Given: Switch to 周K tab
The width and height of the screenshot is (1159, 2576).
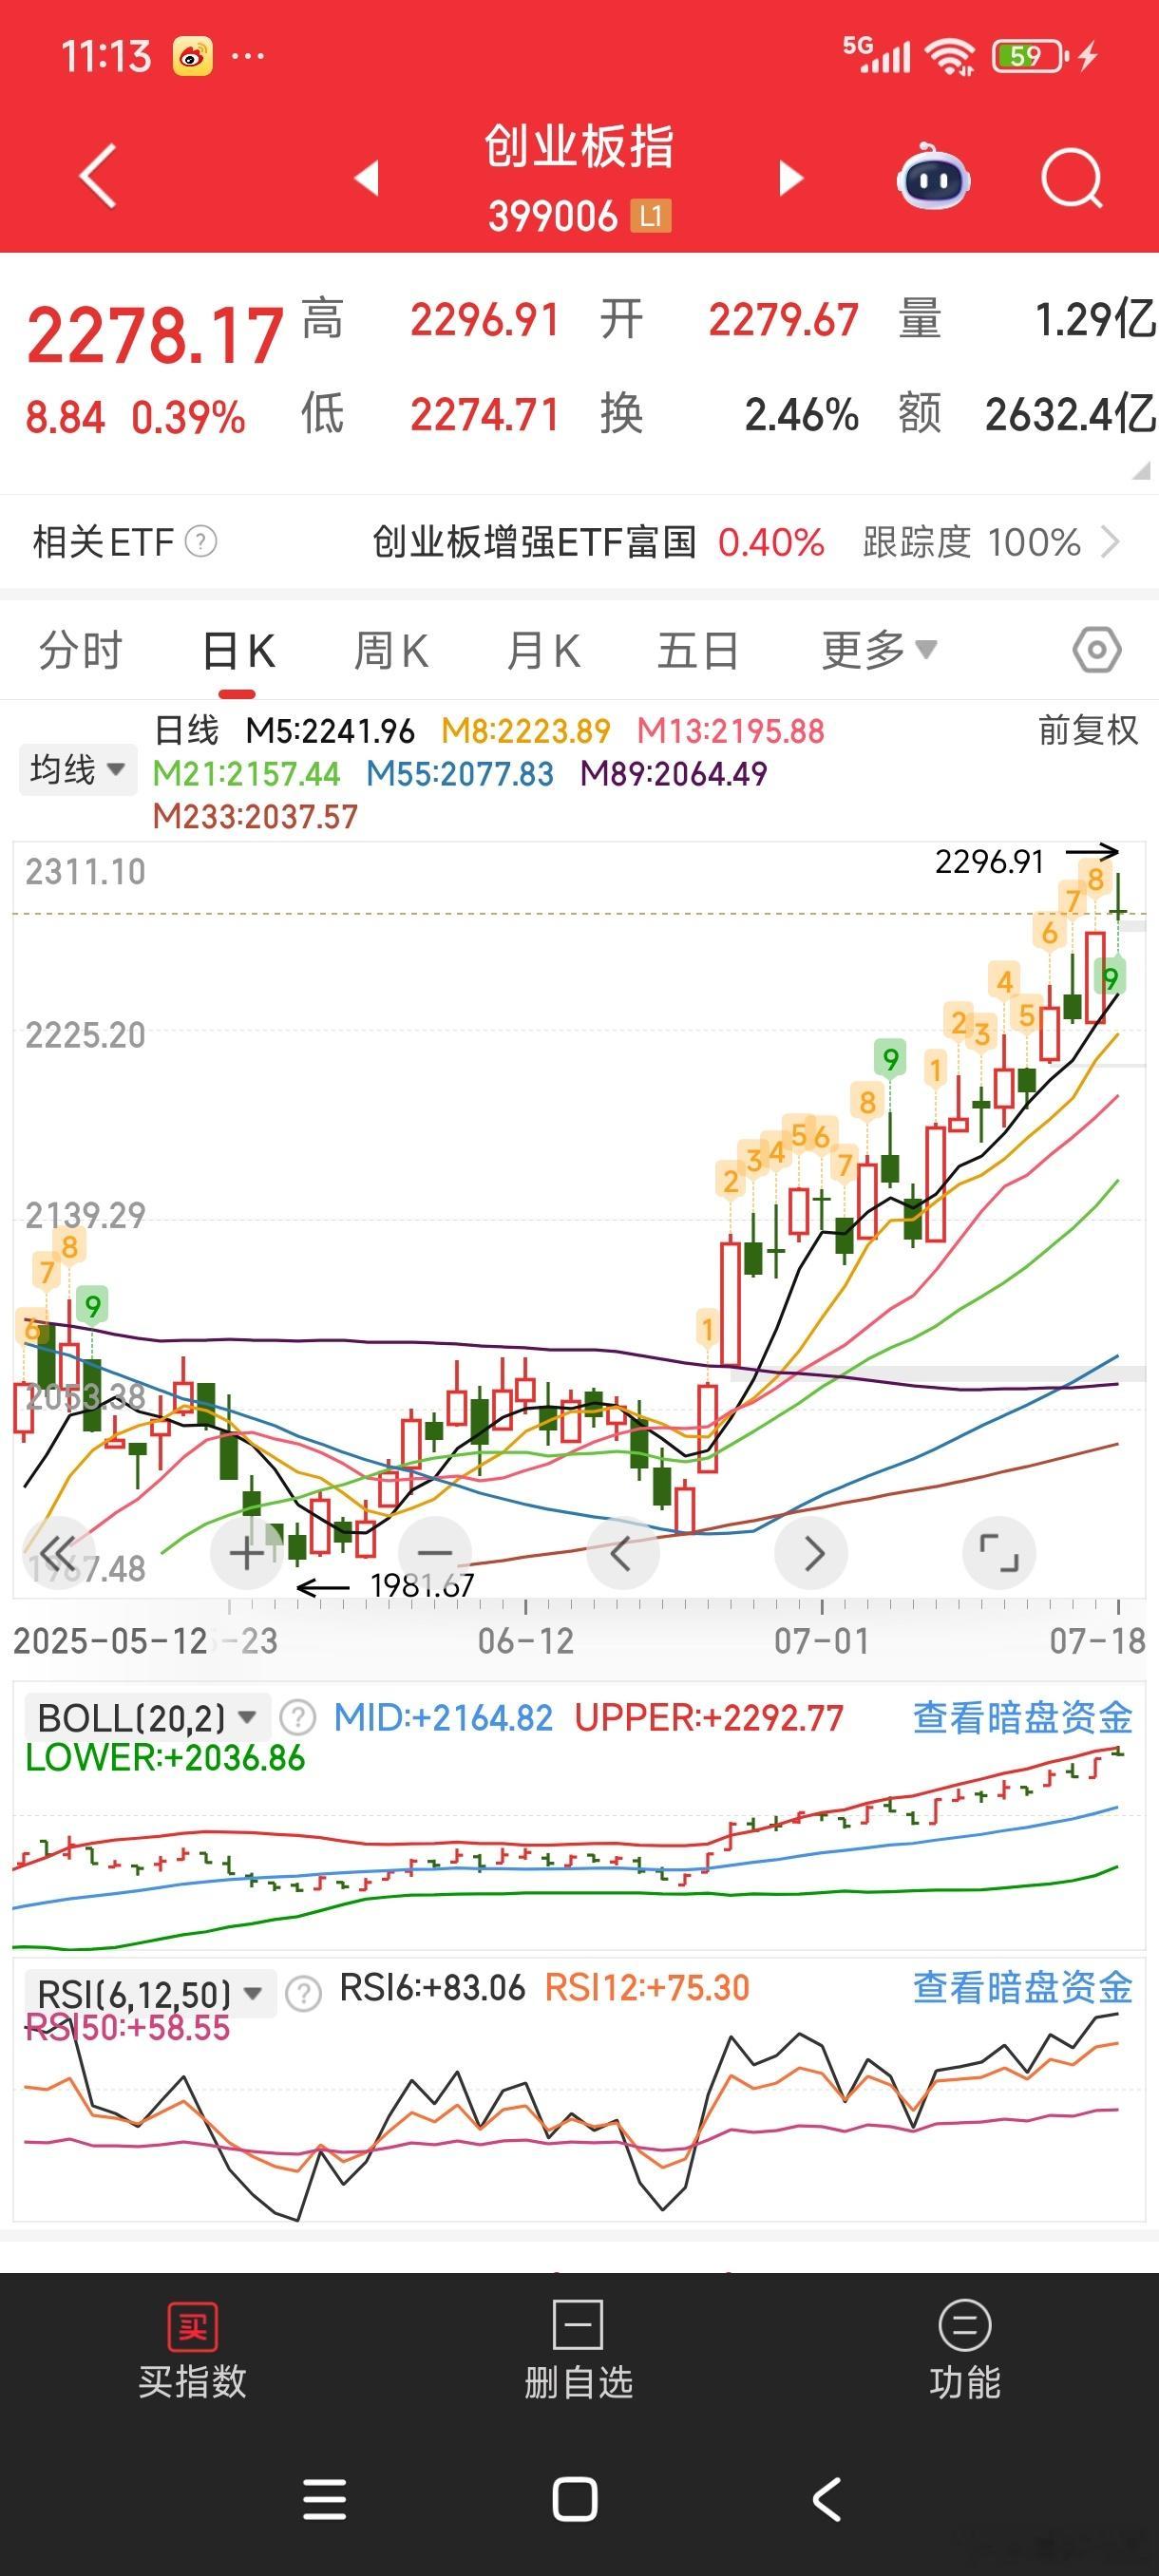Looking at the screenshot, I should pos(391,651).
